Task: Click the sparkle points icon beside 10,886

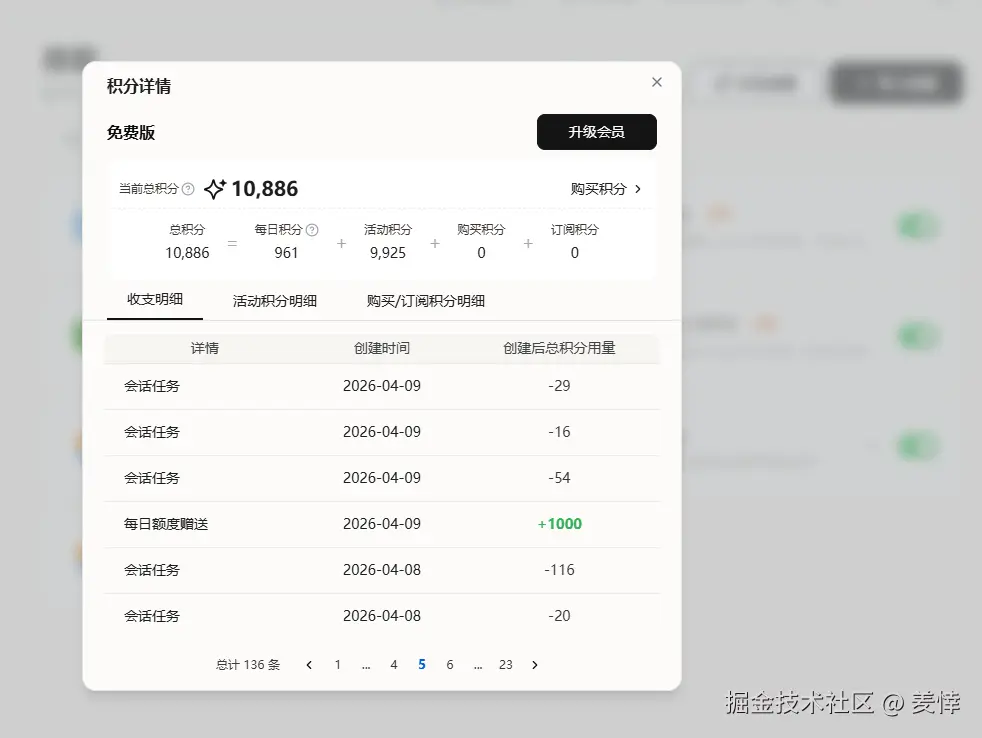Action: [213, 188]
